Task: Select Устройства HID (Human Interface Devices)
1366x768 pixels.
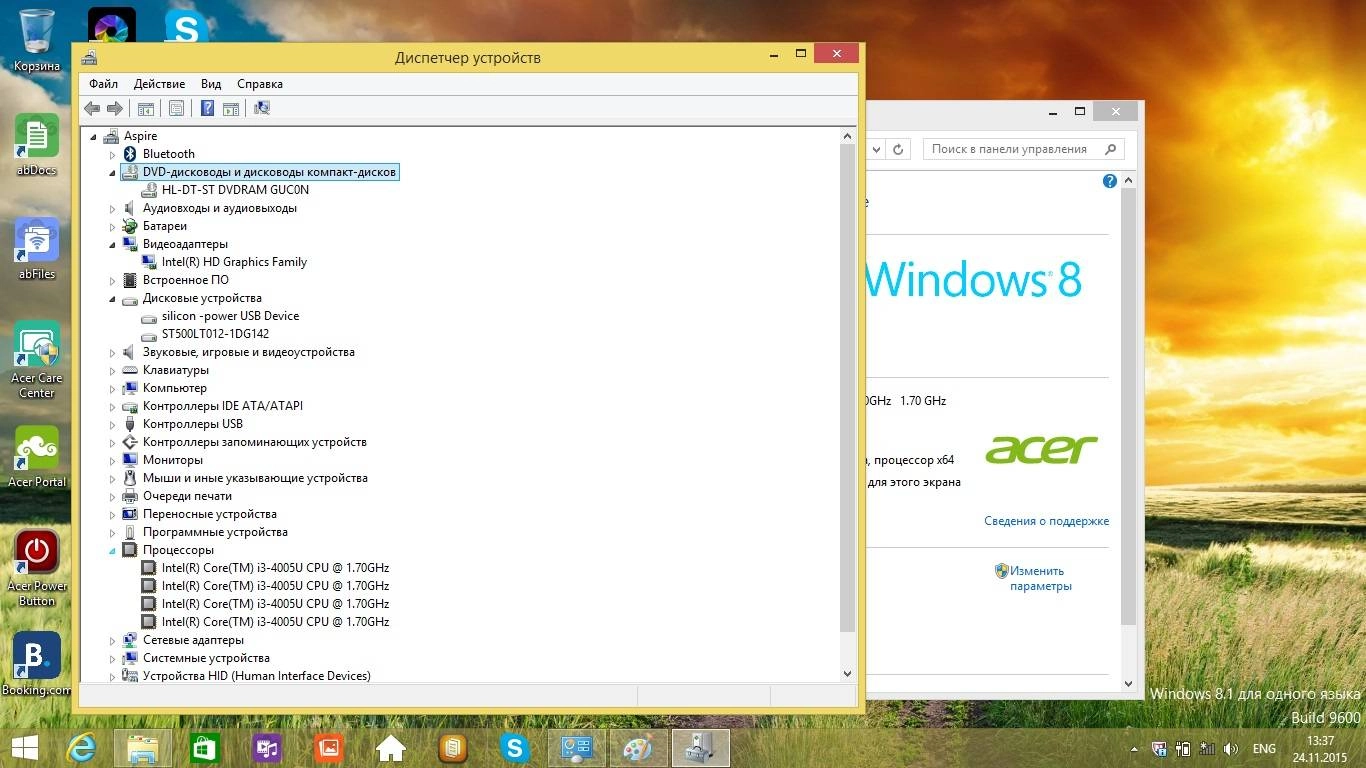Action: pos(257,676)
